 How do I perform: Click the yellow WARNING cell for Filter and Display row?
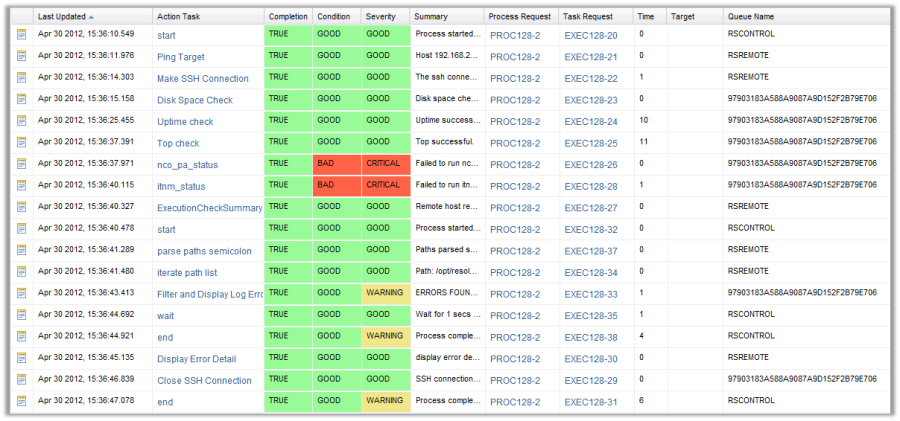(x=385, y=293)
